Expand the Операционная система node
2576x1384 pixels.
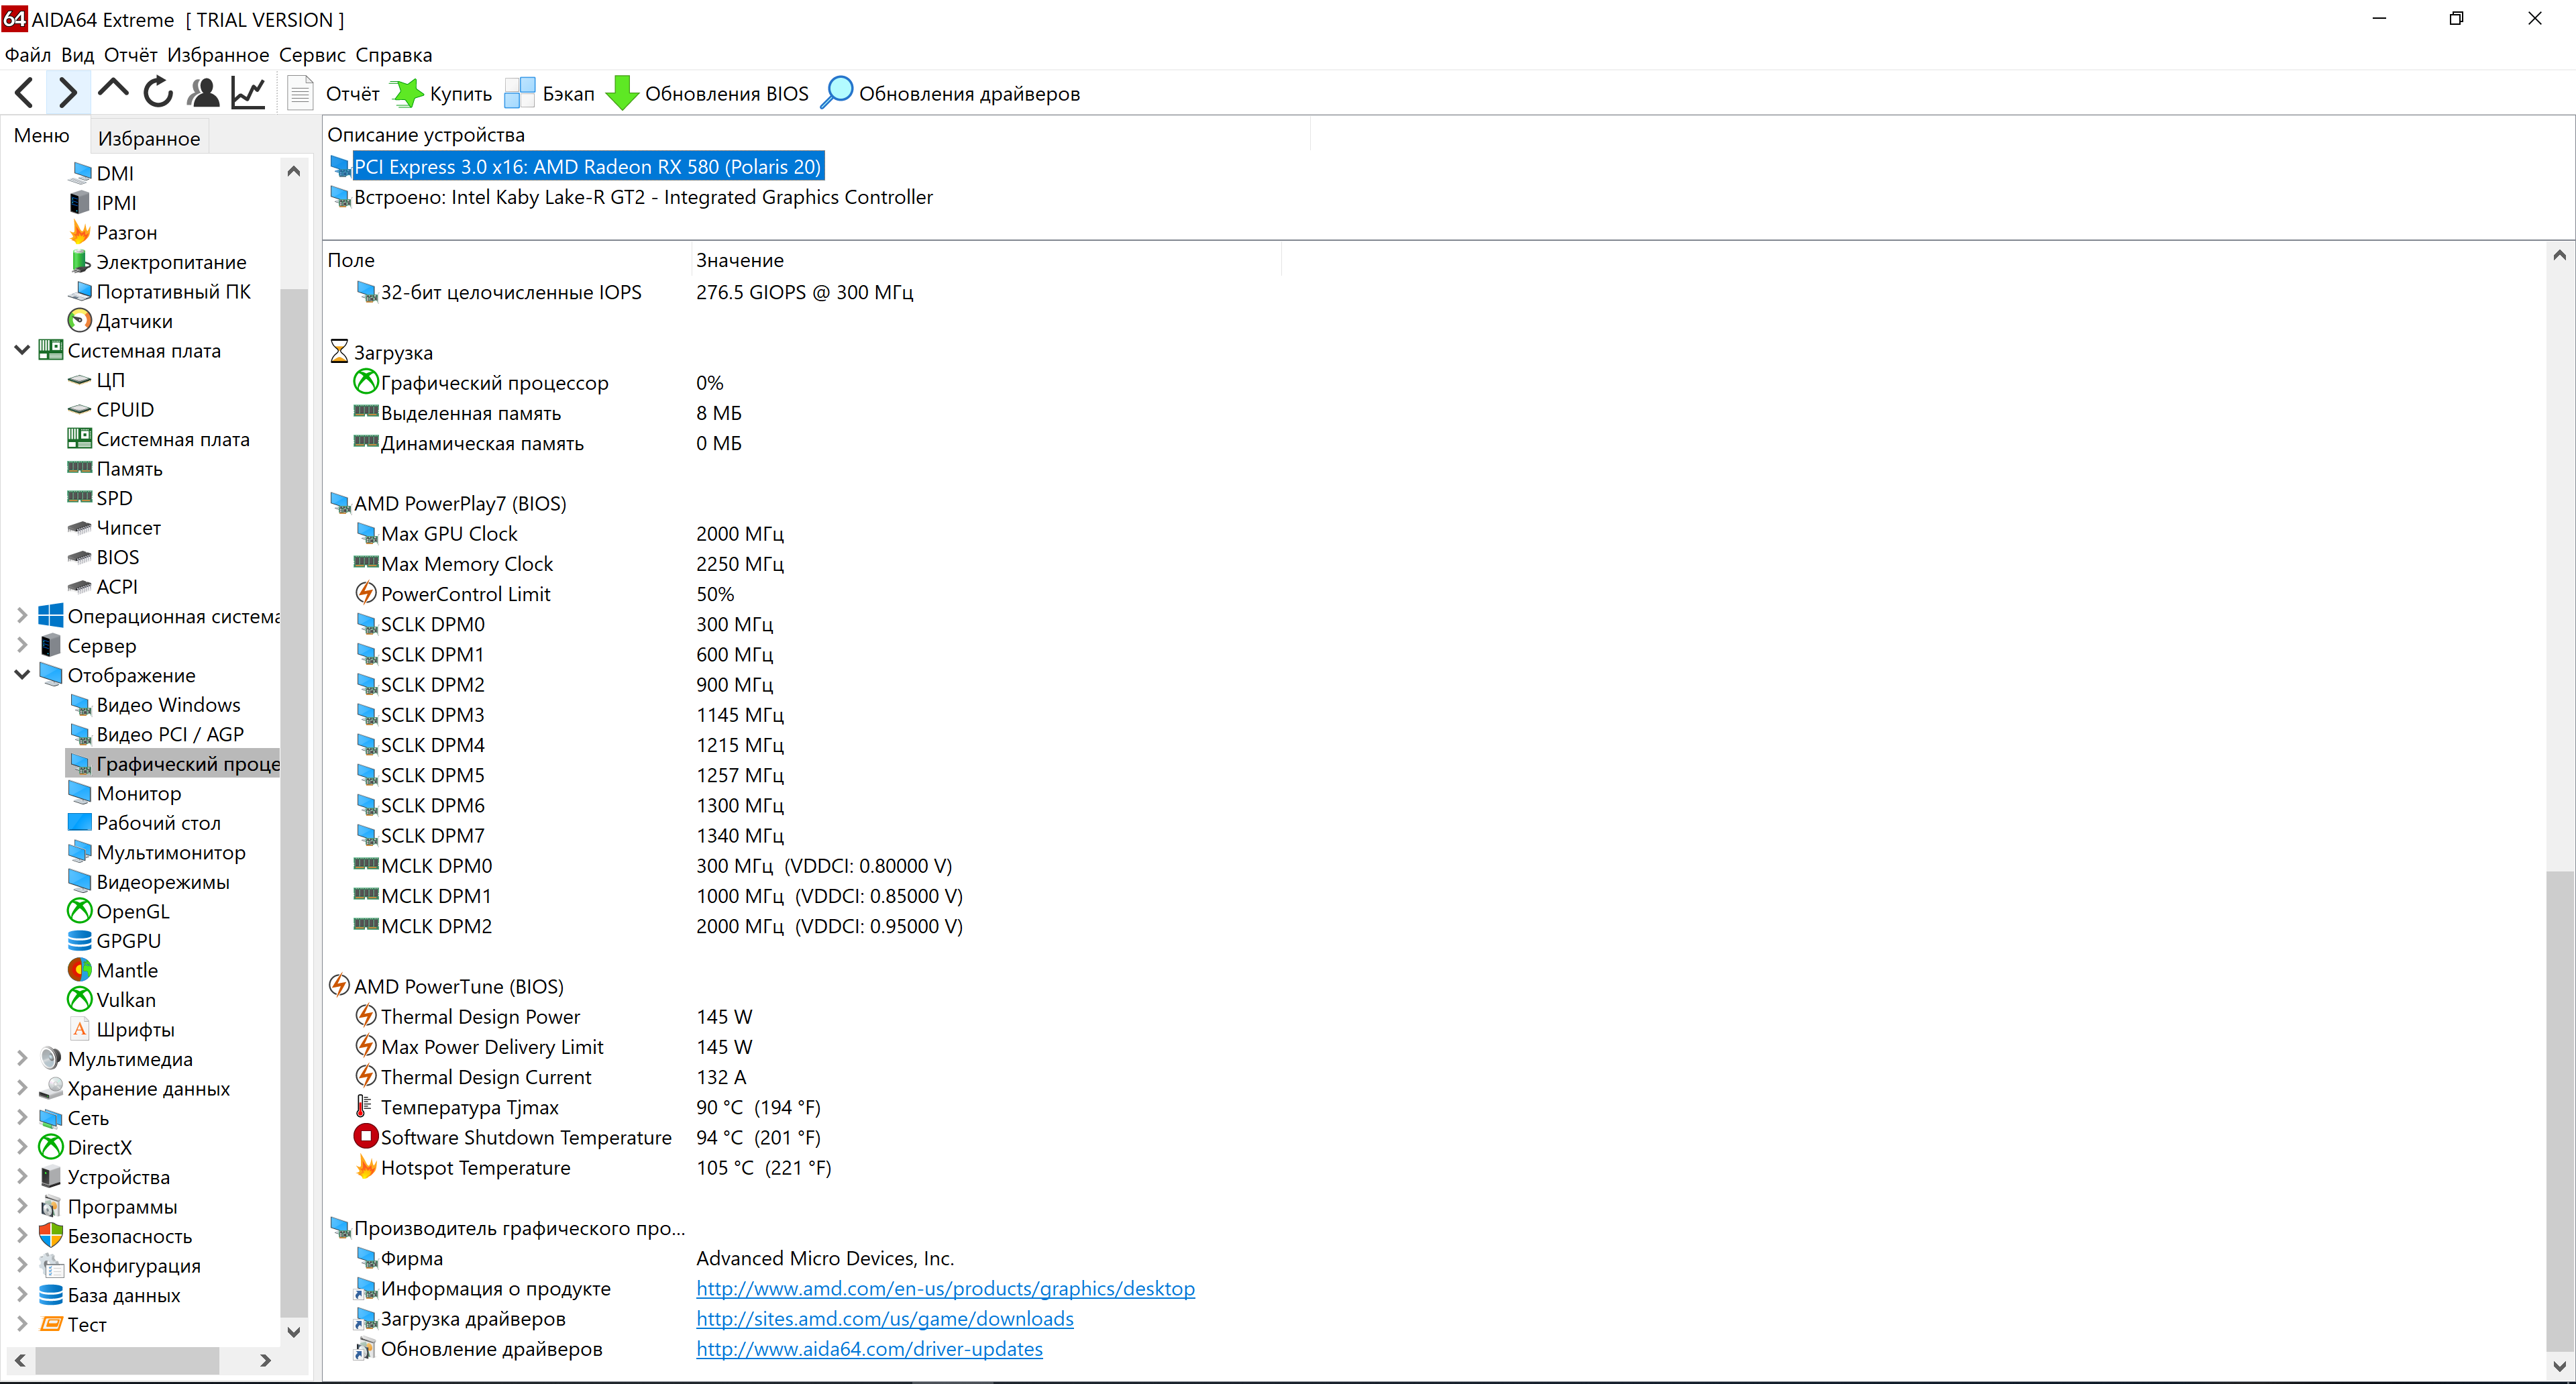click(22, 616)
